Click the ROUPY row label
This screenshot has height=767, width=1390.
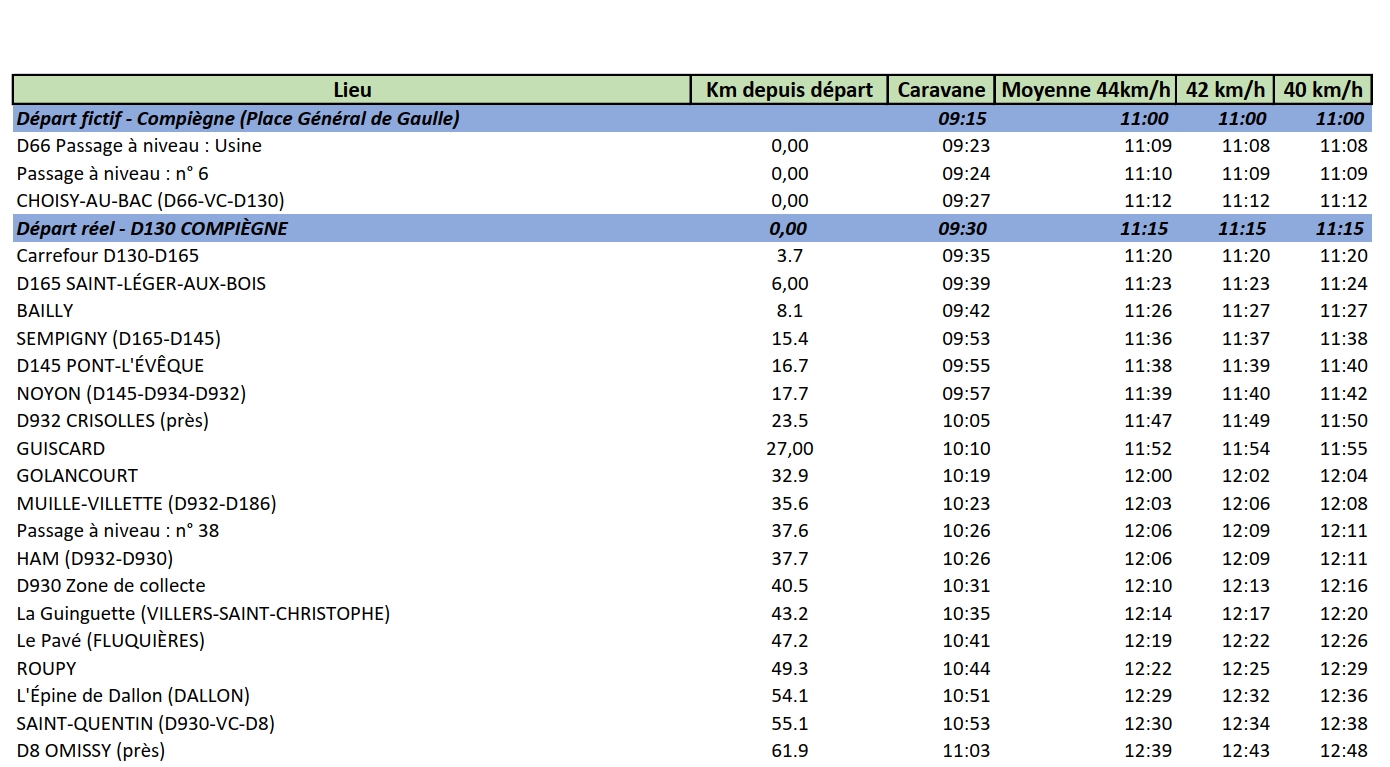[46, 668]
